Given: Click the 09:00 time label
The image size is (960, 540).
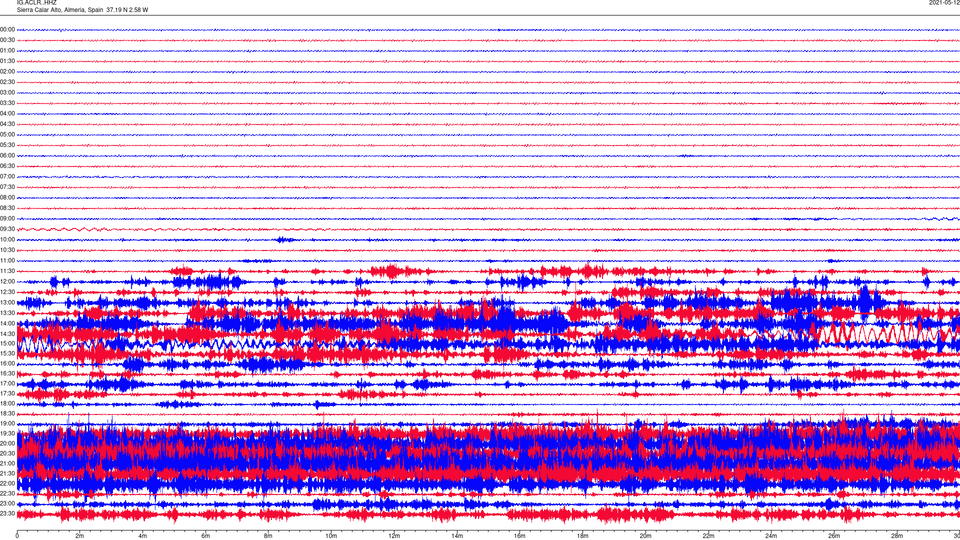Looking at the screenshot, I should coord(7,219).
